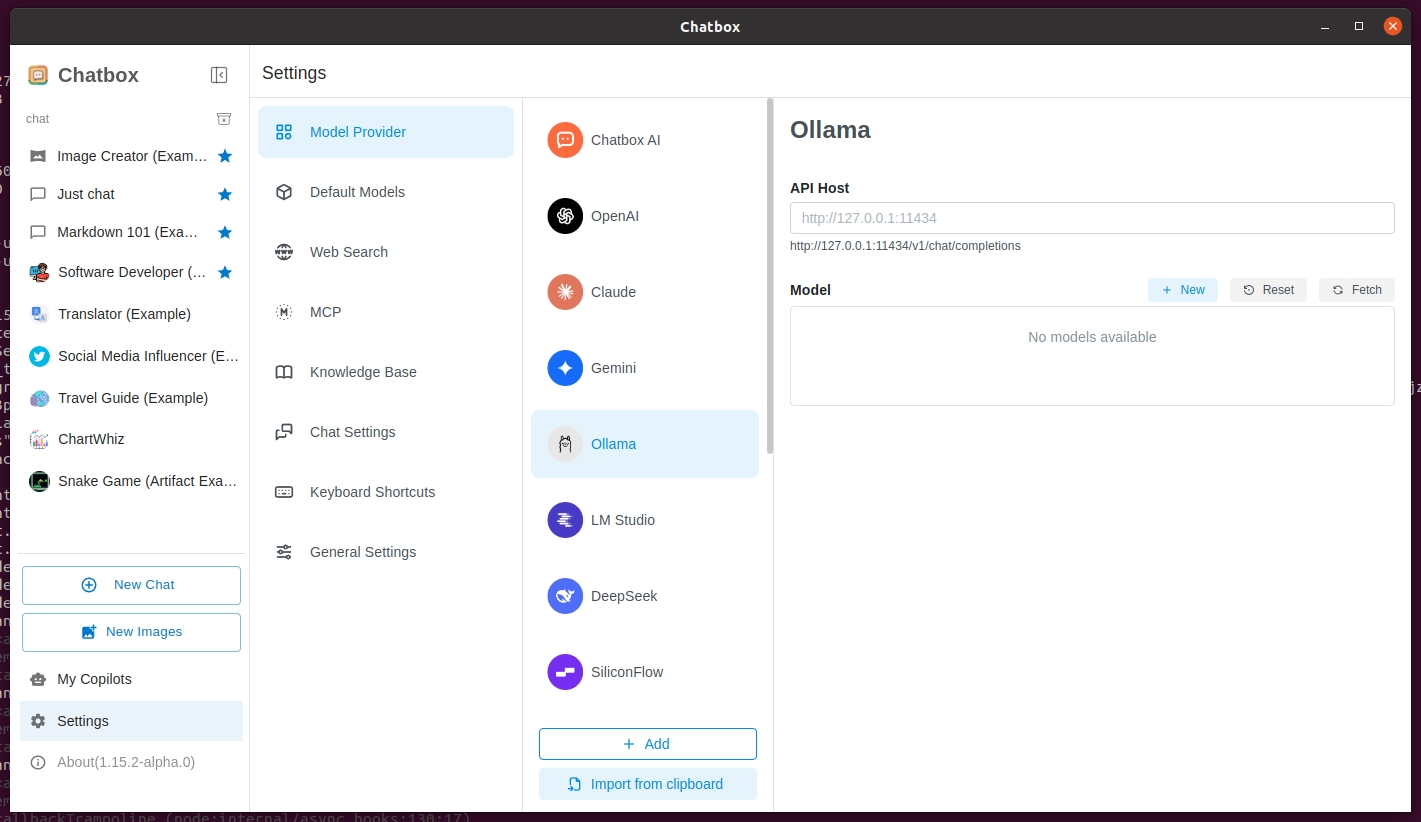This screenshot has height=822, width=1421.
Task: Open My Copilots
Action: point(132,679)
